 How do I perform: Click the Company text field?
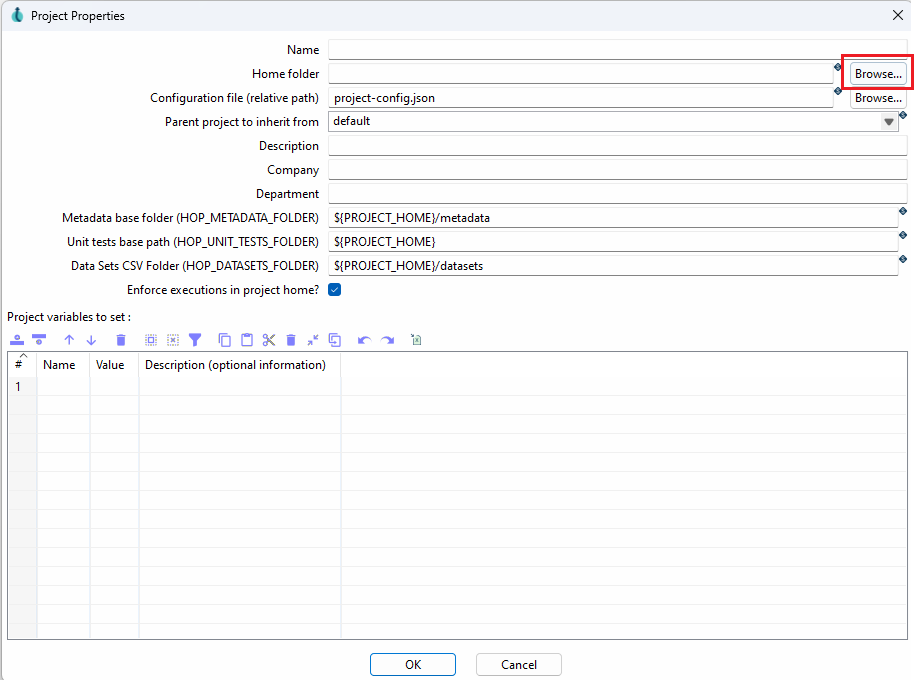pos(618,170)
